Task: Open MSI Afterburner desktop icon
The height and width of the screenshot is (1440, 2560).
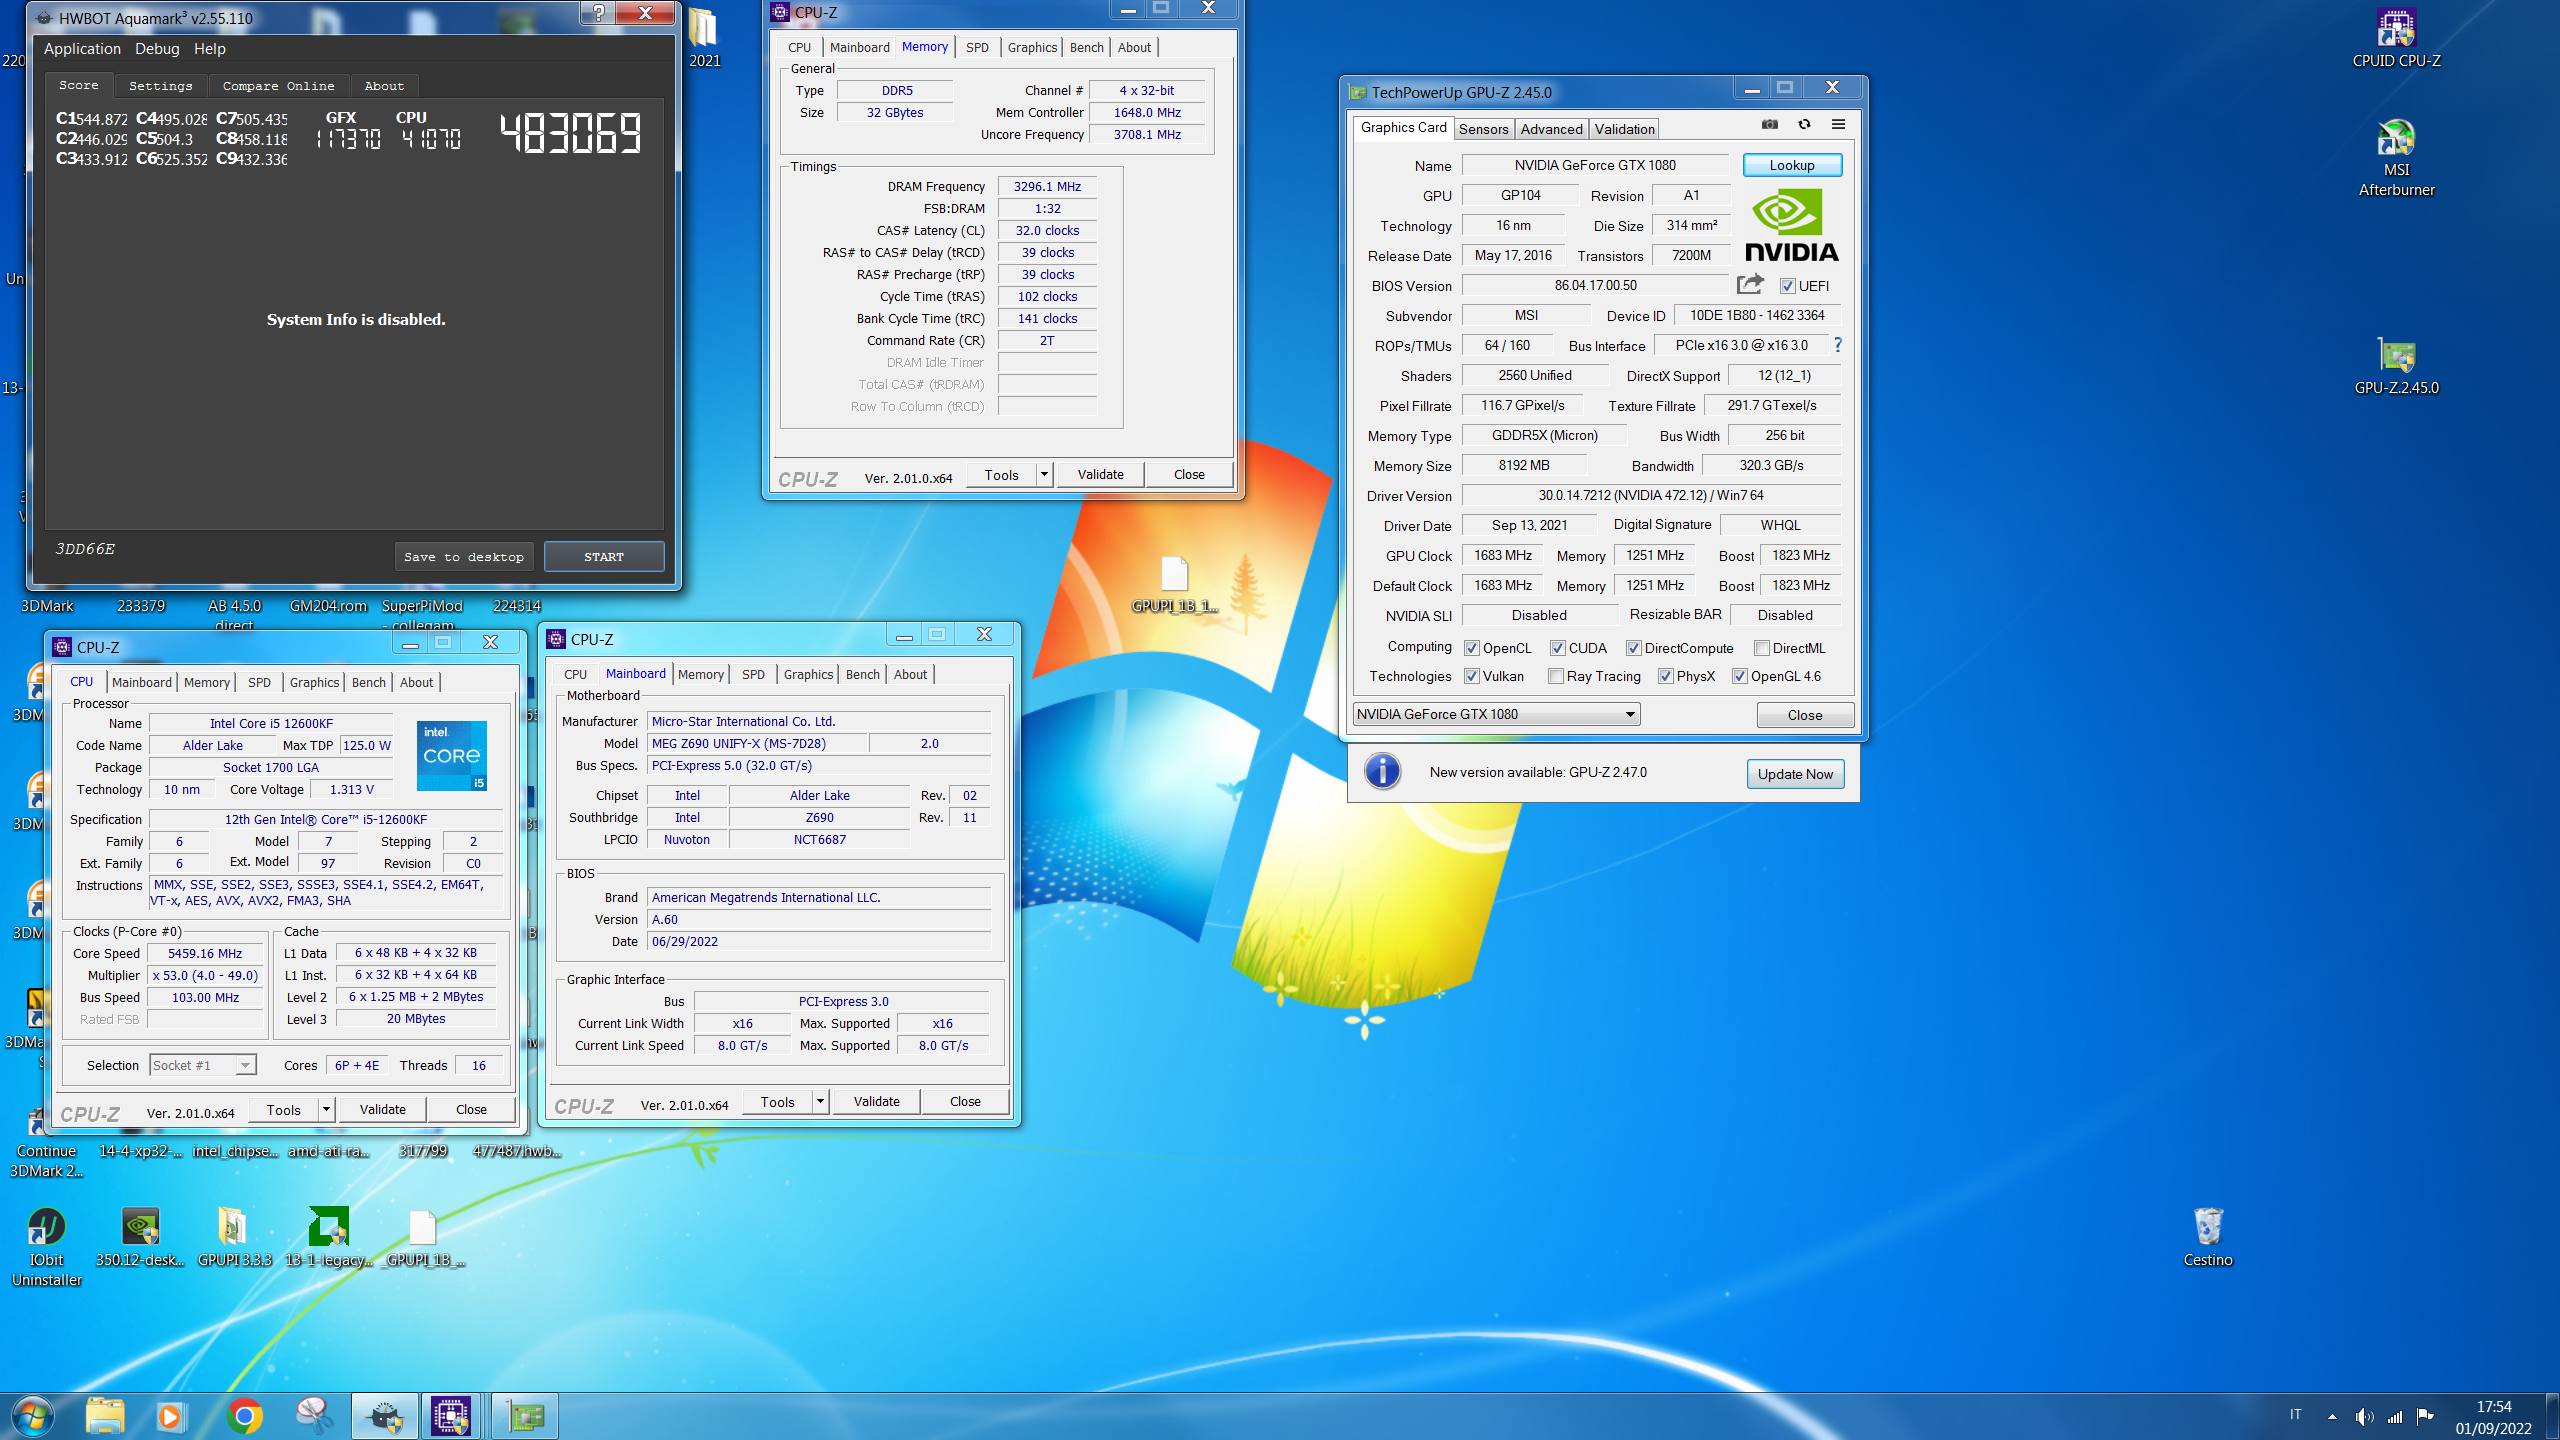Action: tap(2396, 158)
